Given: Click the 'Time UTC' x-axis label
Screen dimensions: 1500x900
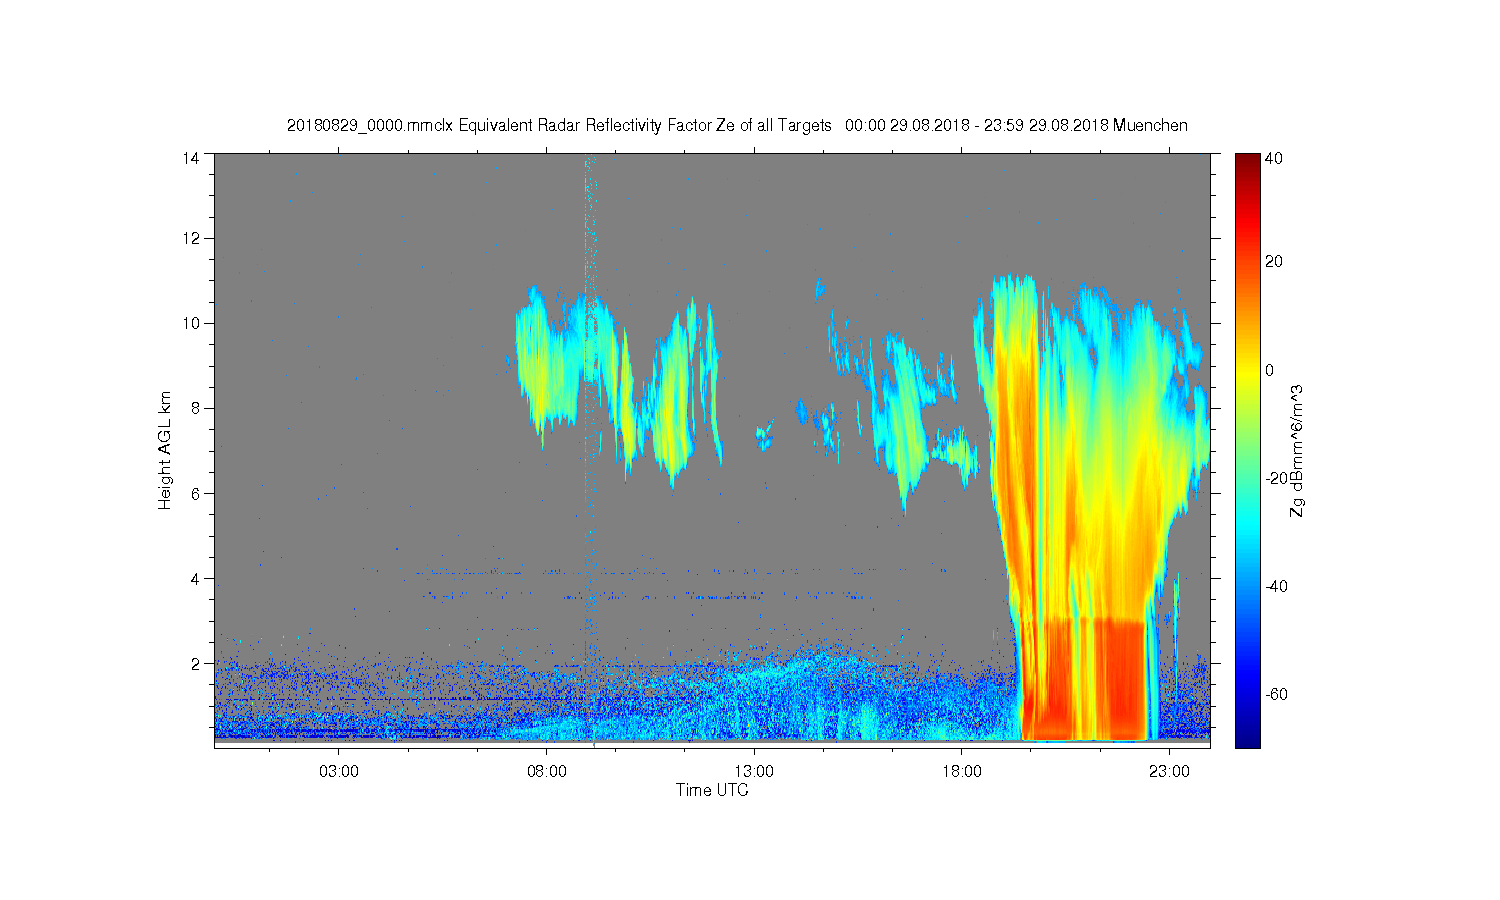Looking at the screenshot, I should [712, 790].
